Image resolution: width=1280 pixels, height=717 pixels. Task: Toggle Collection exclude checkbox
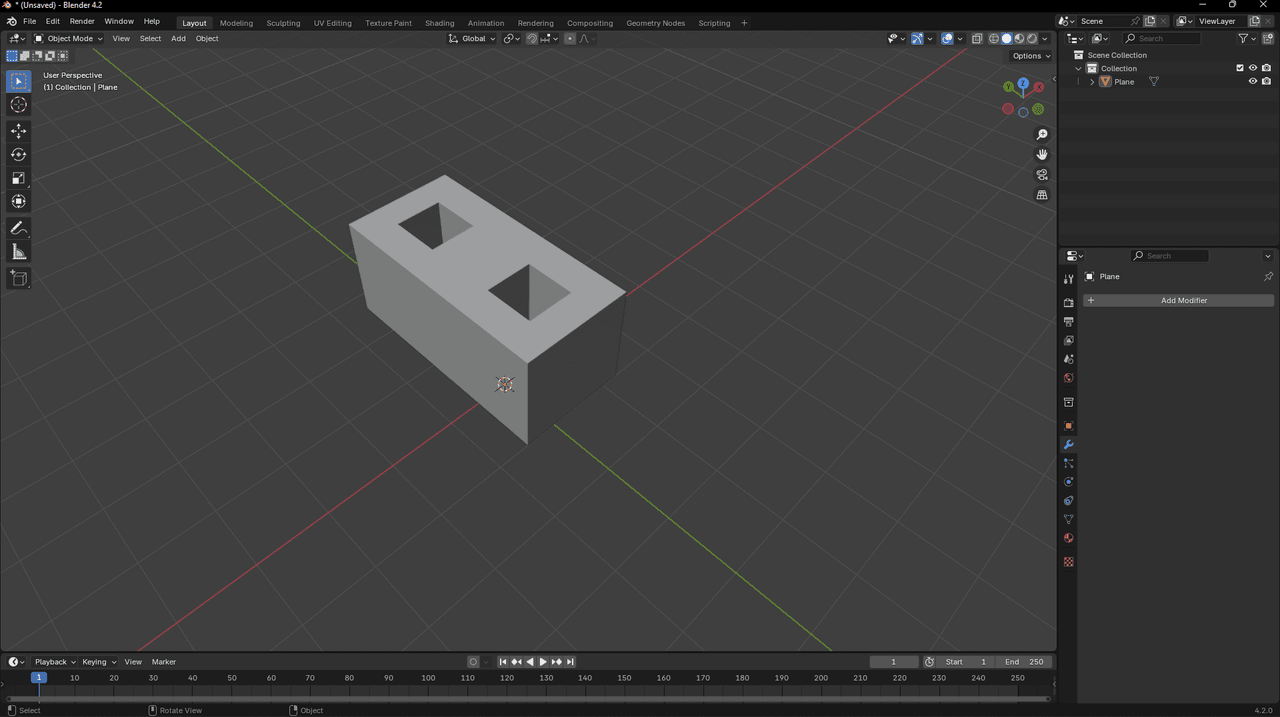click(1240, 68)
